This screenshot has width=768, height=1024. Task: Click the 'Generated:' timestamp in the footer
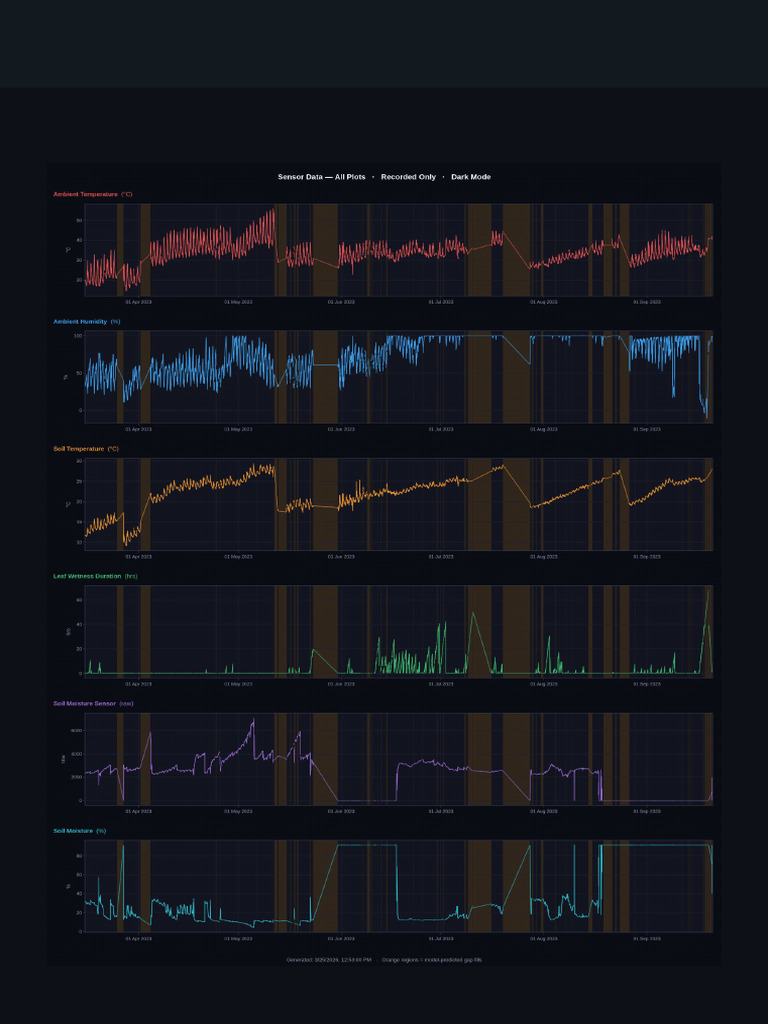point(328,959)
